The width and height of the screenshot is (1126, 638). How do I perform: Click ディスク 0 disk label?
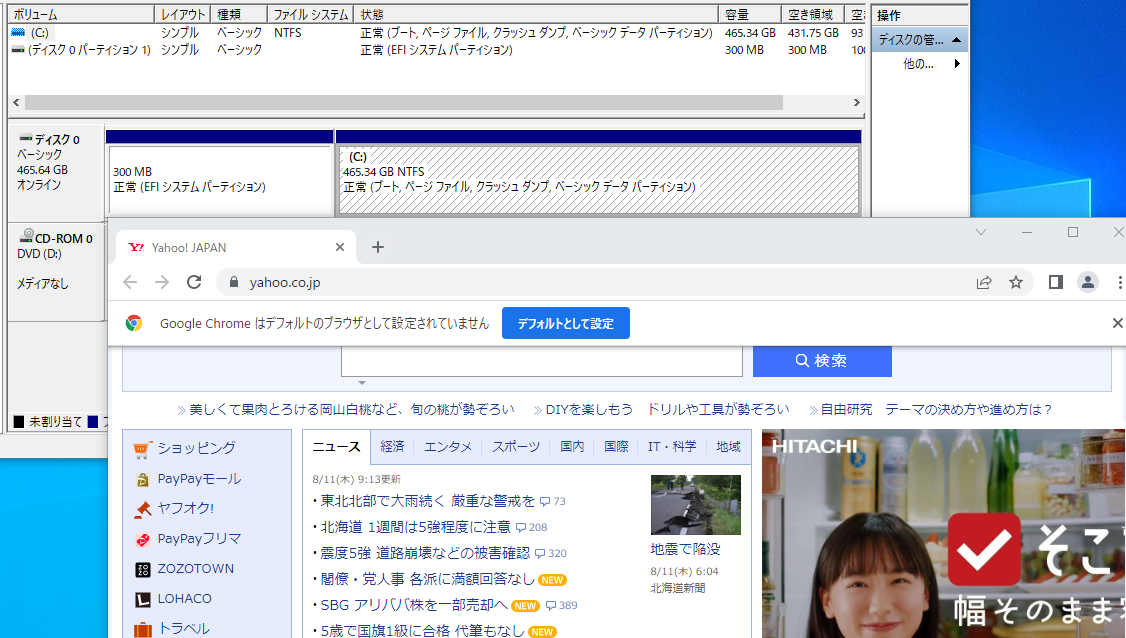point(57,139)
